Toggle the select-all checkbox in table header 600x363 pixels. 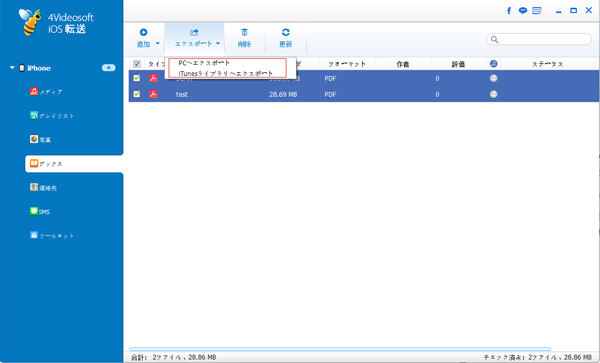click(137, 64)
